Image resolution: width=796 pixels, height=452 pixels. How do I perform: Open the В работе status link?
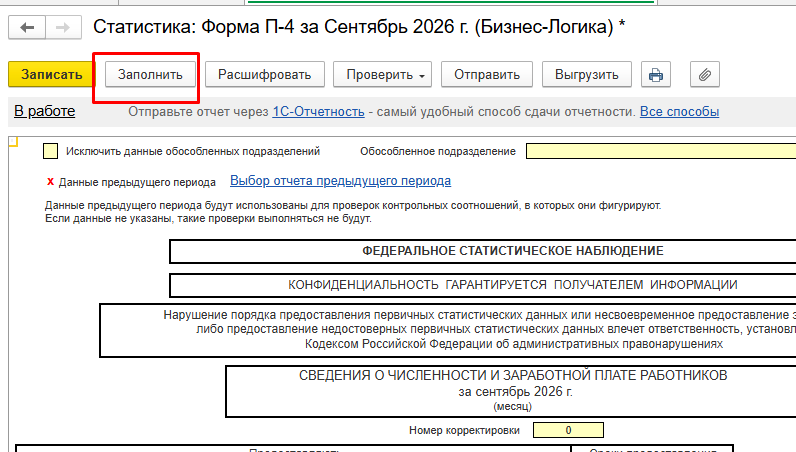45,111
